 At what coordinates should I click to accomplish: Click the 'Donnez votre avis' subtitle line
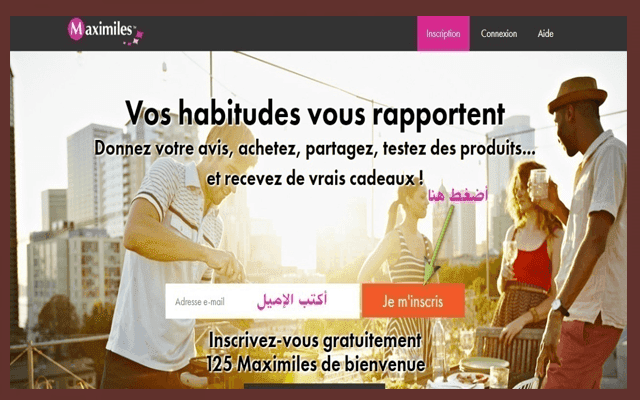pos(315,149)
